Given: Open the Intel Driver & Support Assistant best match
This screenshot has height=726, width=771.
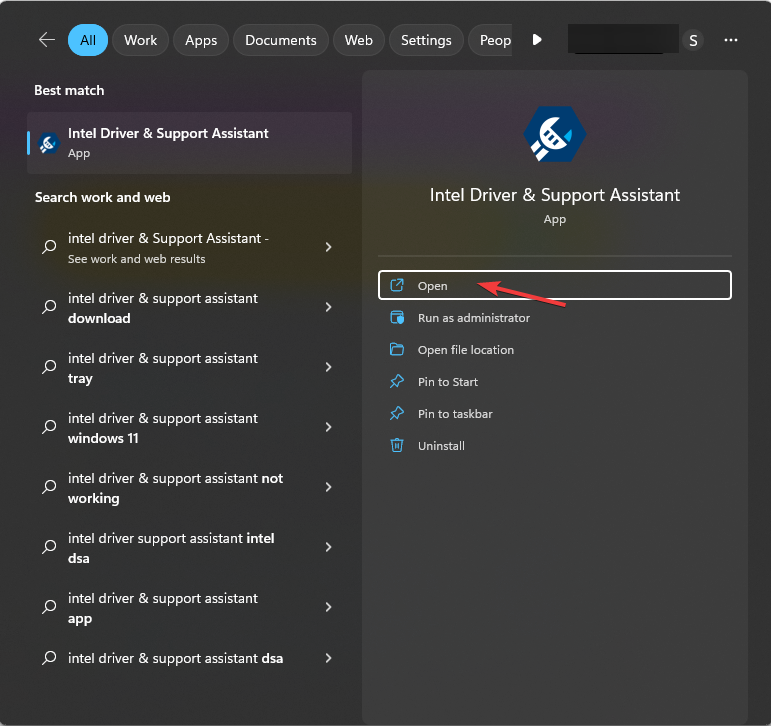Looking at the screenshot, I should pyautogui.click(x=189, y=143).
